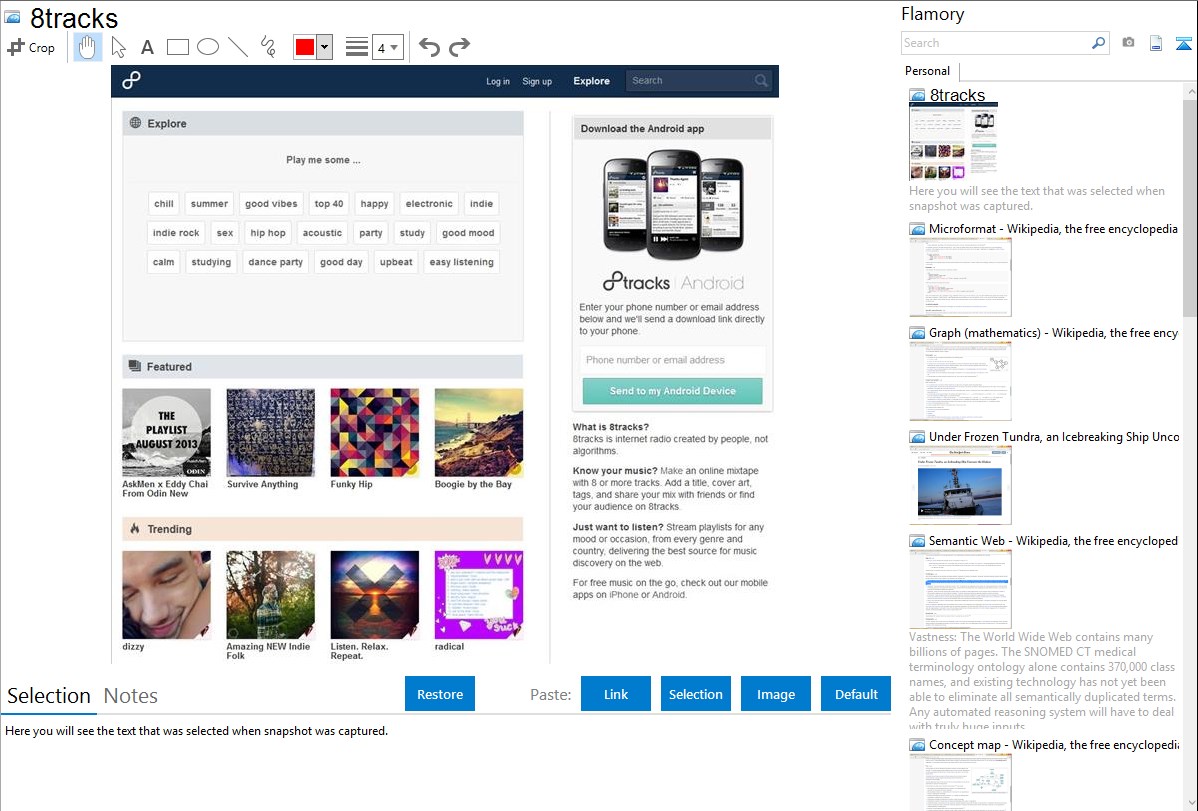Click the rightmost blue icon in Flamory header
This screenshot has height=811, width=1198.
1183,43
